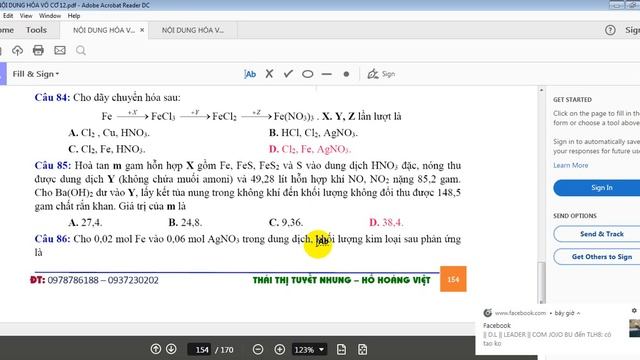The image size is (640, 360).
Task: Zoom out with minus button
Action: pyautogui.click(x=258, y=349)
